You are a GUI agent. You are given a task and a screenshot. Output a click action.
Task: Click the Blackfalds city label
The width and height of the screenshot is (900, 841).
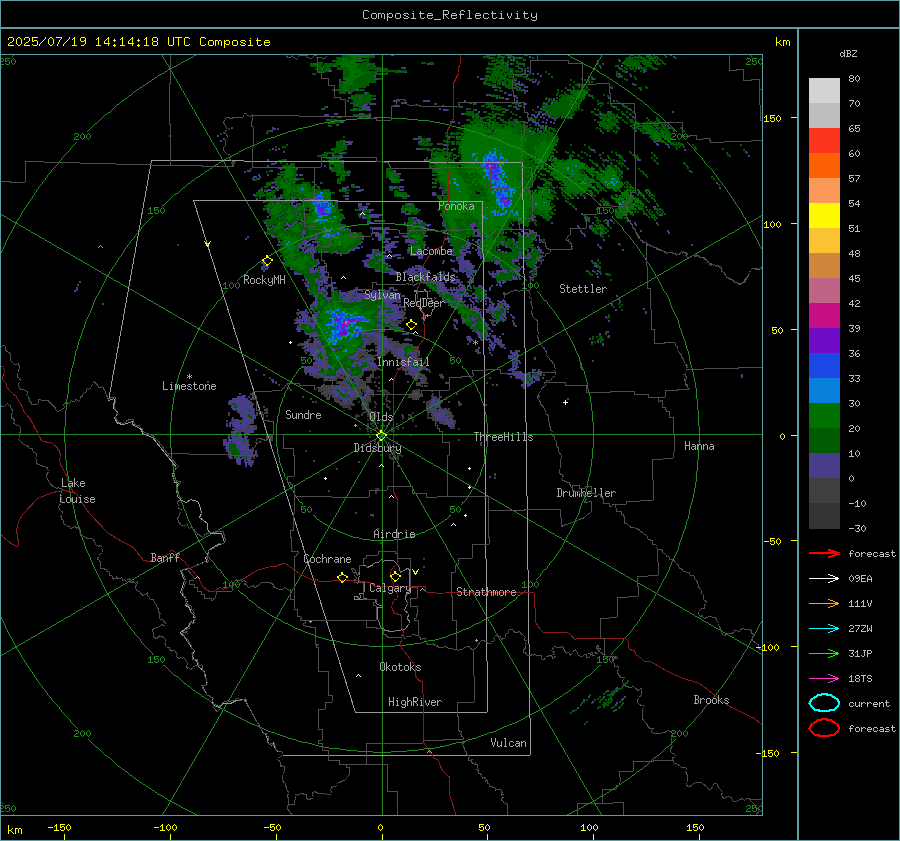(x=425, y=277)
